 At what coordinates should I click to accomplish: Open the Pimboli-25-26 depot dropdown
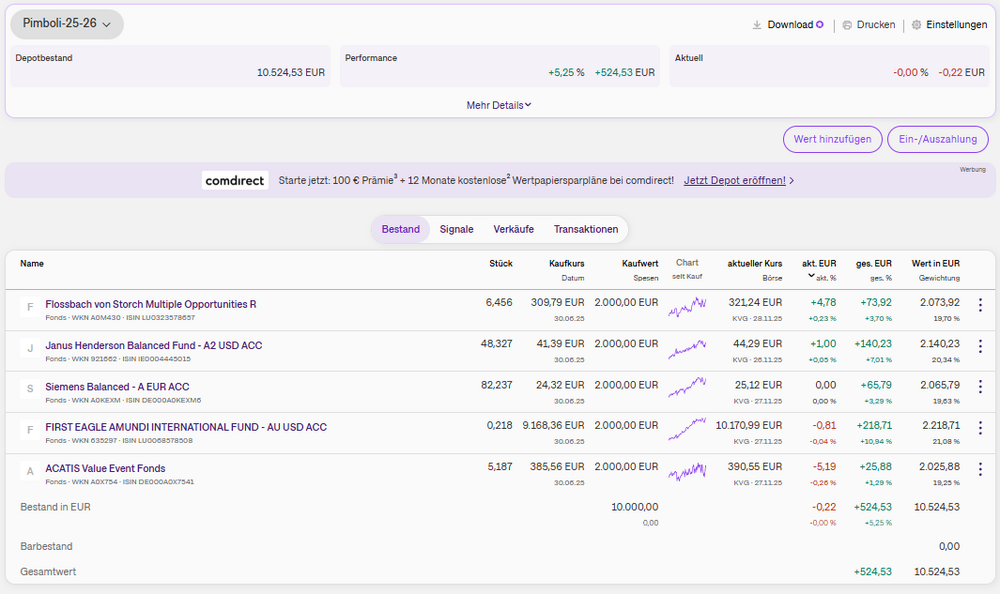click(67, 24)
